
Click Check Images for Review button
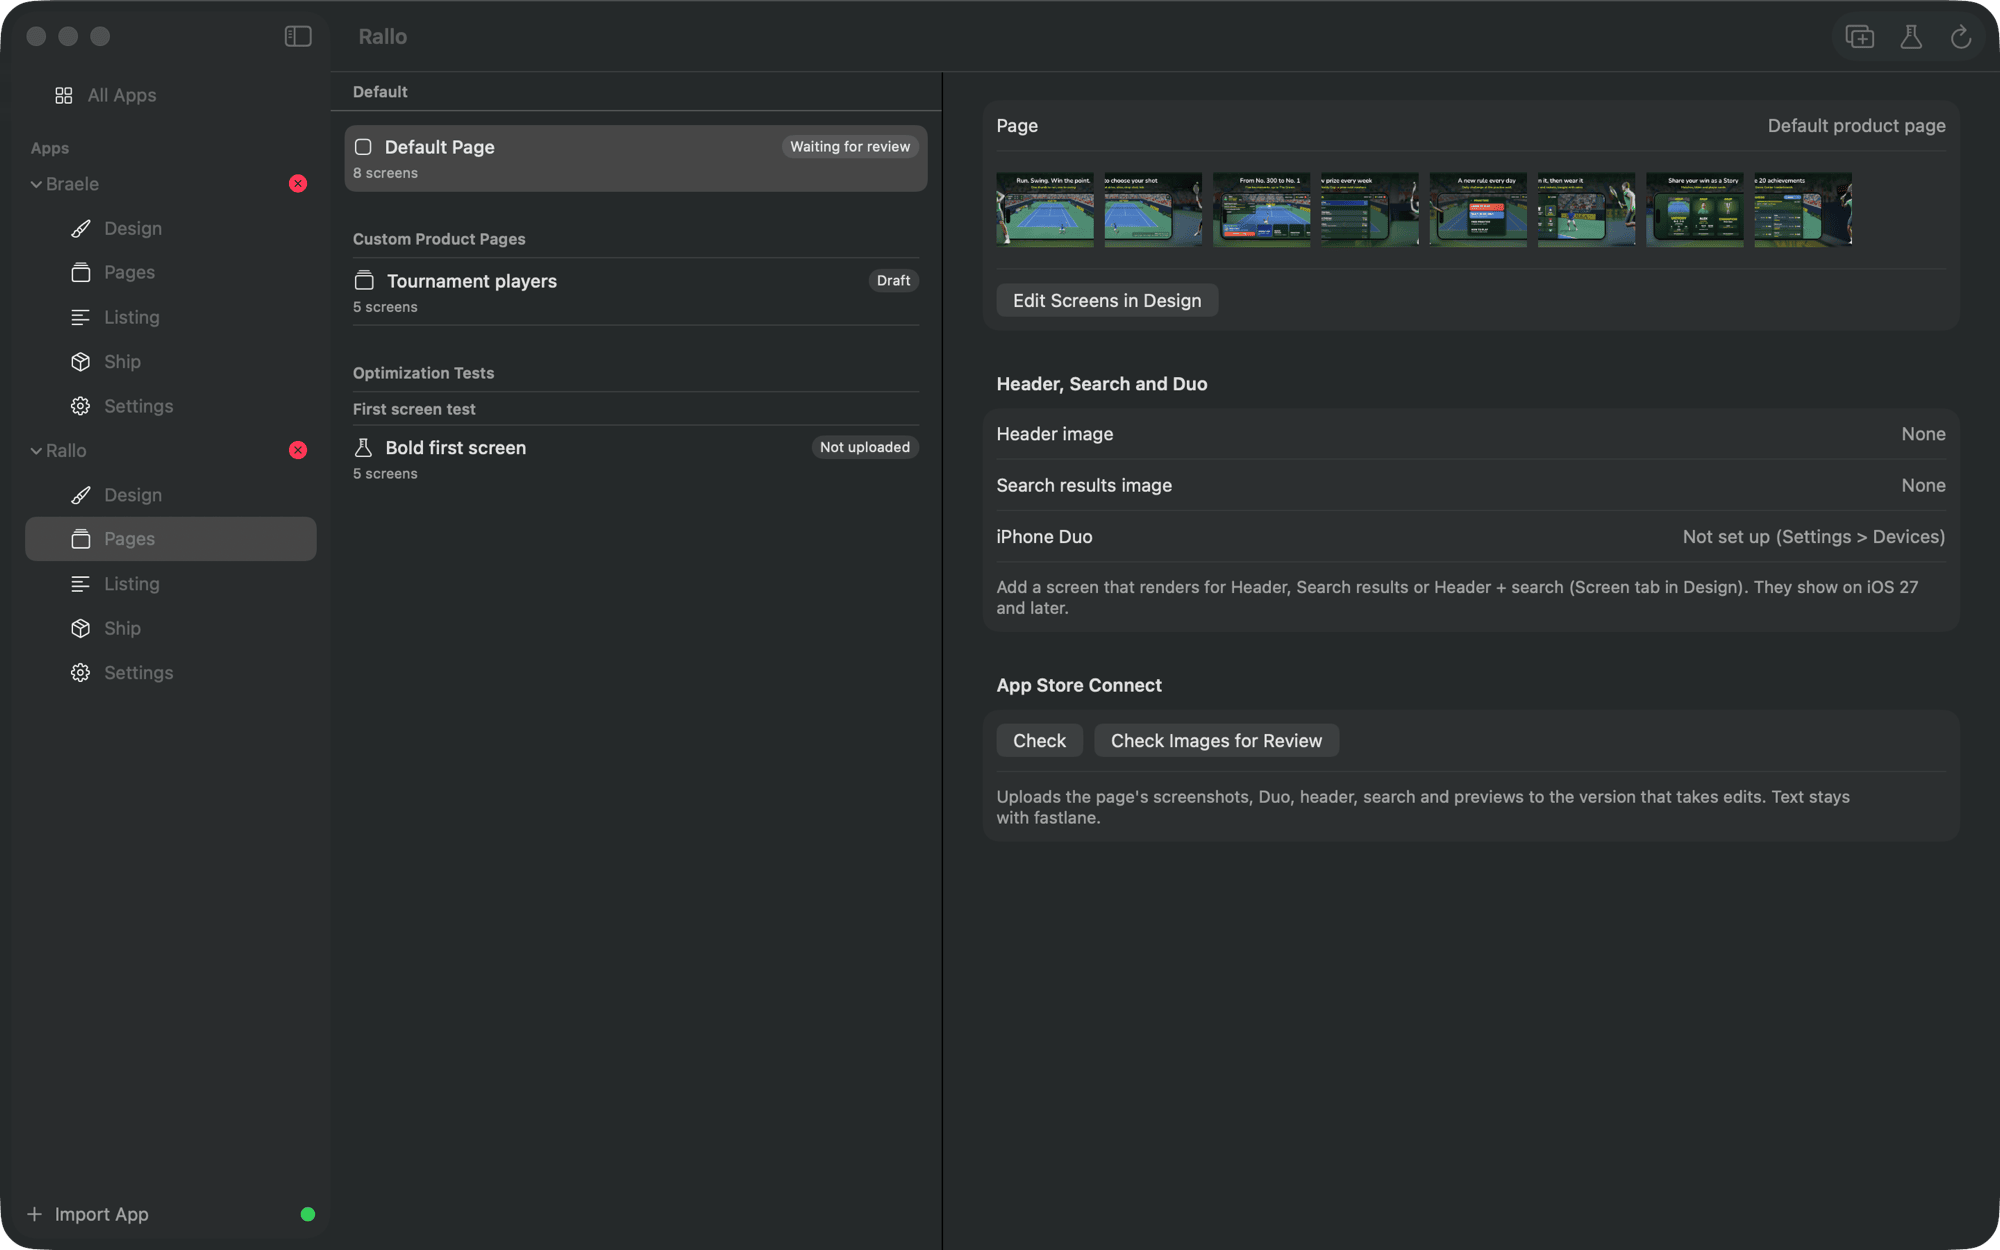pyautogui.click(x=1216, y=741)
